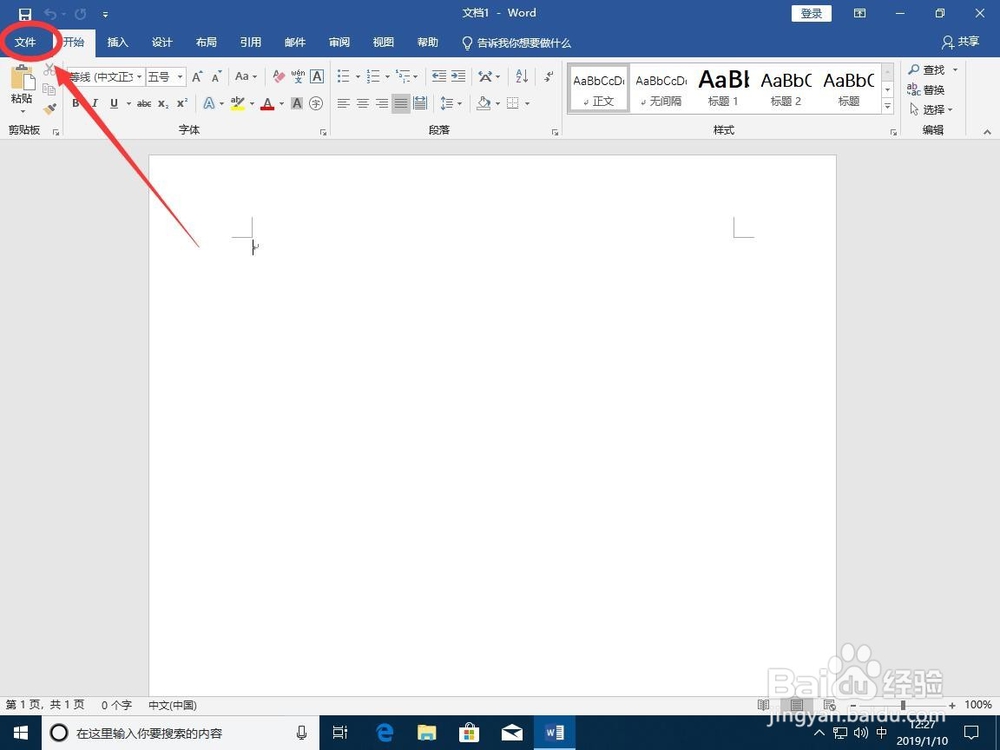The image size is (1000, 750).
Task: Open the borders dropdown arrow
Action: [527, 103]
